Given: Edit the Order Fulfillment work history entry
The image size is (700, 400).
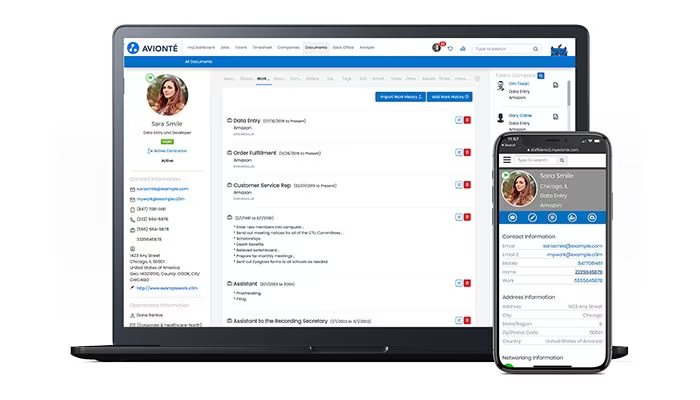Looking at the screenshot, I should (x=458, y=153).
